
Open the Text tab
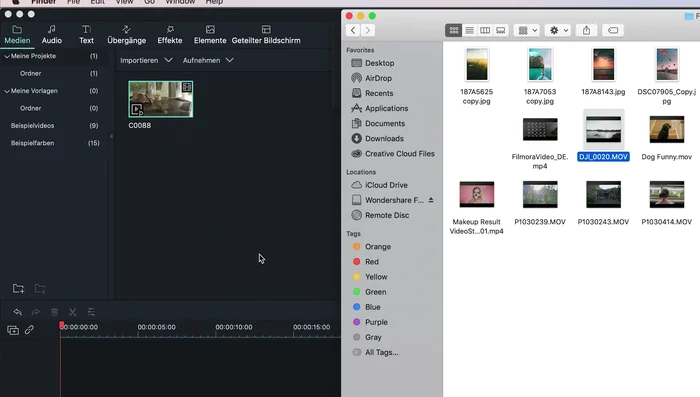pyautogui.click(x=86, y=35)
